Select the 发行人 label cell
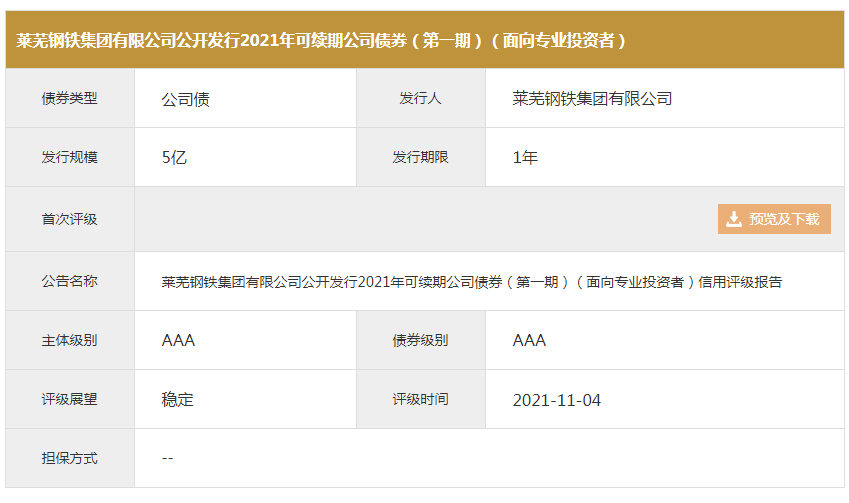Viewport: 849px width, 503px height. (420, 99)
